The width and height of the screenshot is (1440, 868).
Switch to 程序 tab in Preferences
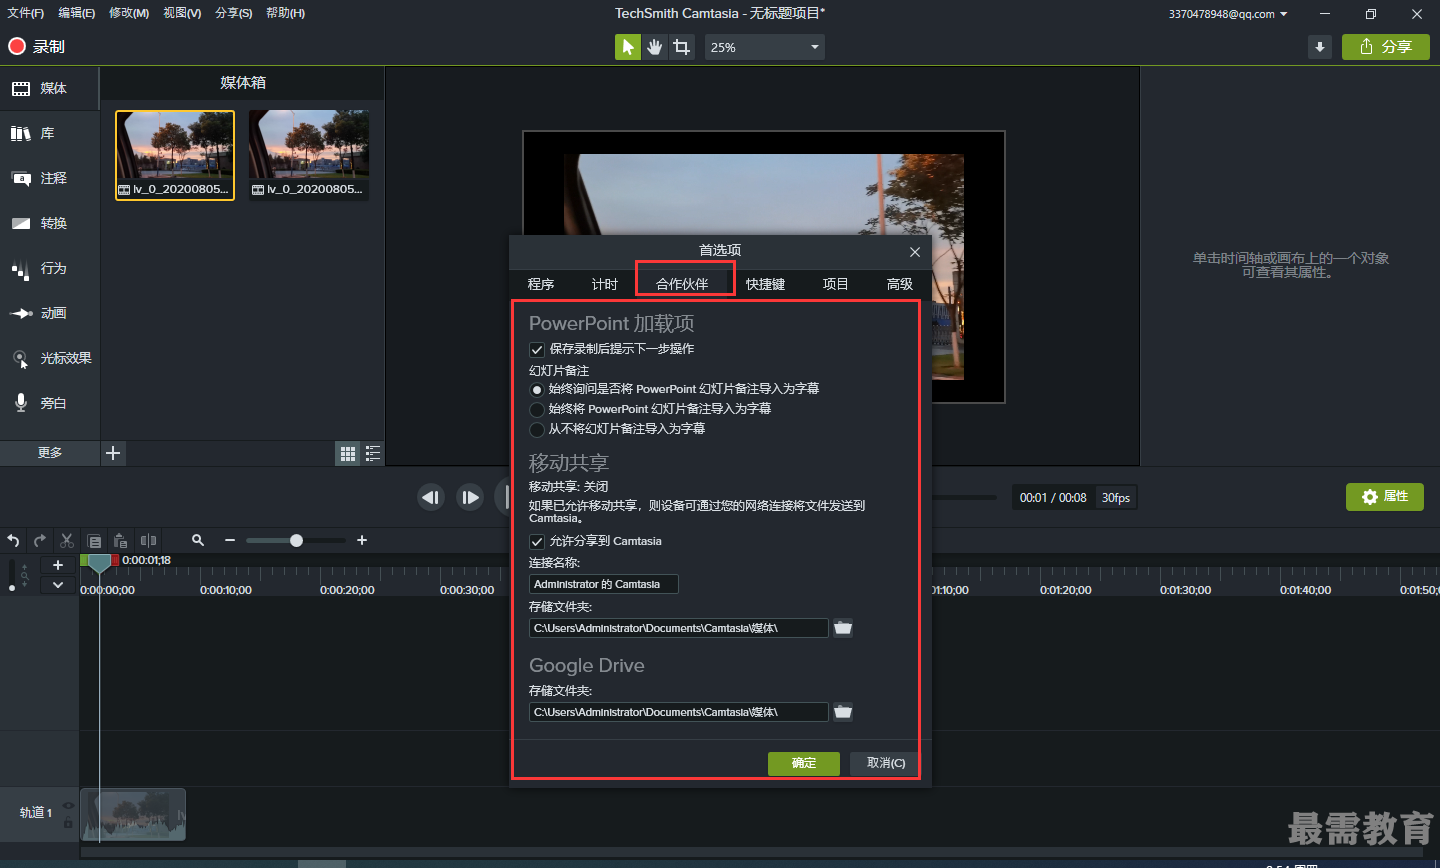(x=541, y=284)
